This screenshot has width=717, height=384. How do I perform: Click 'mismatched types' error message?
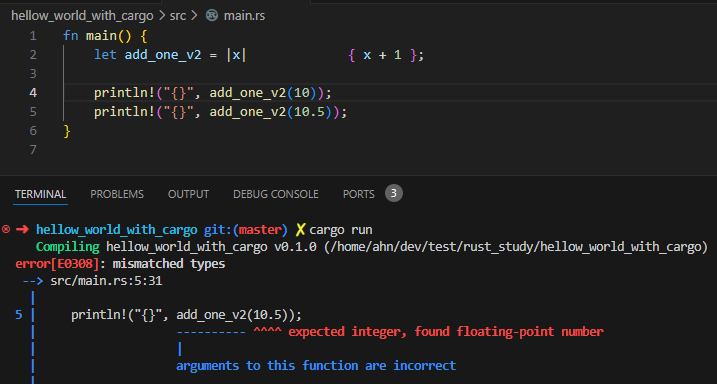click(169, 264)
